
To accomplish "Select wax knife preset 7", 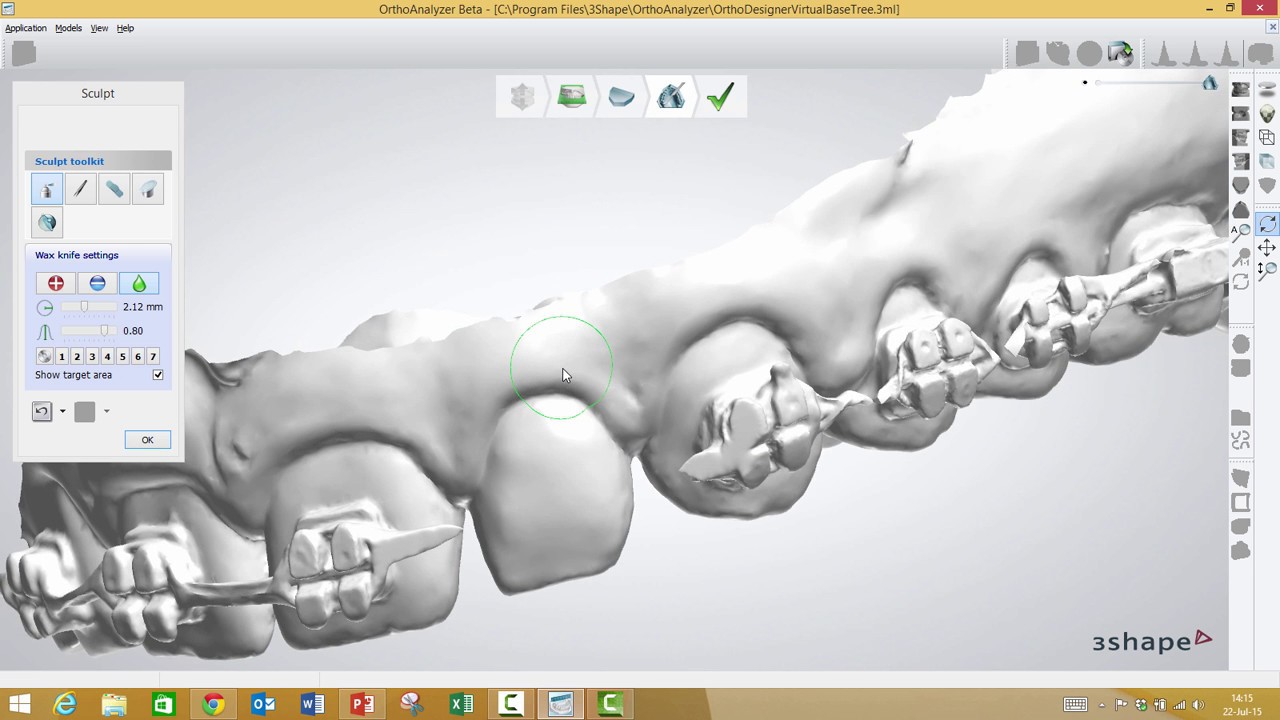I will [153, 357].
